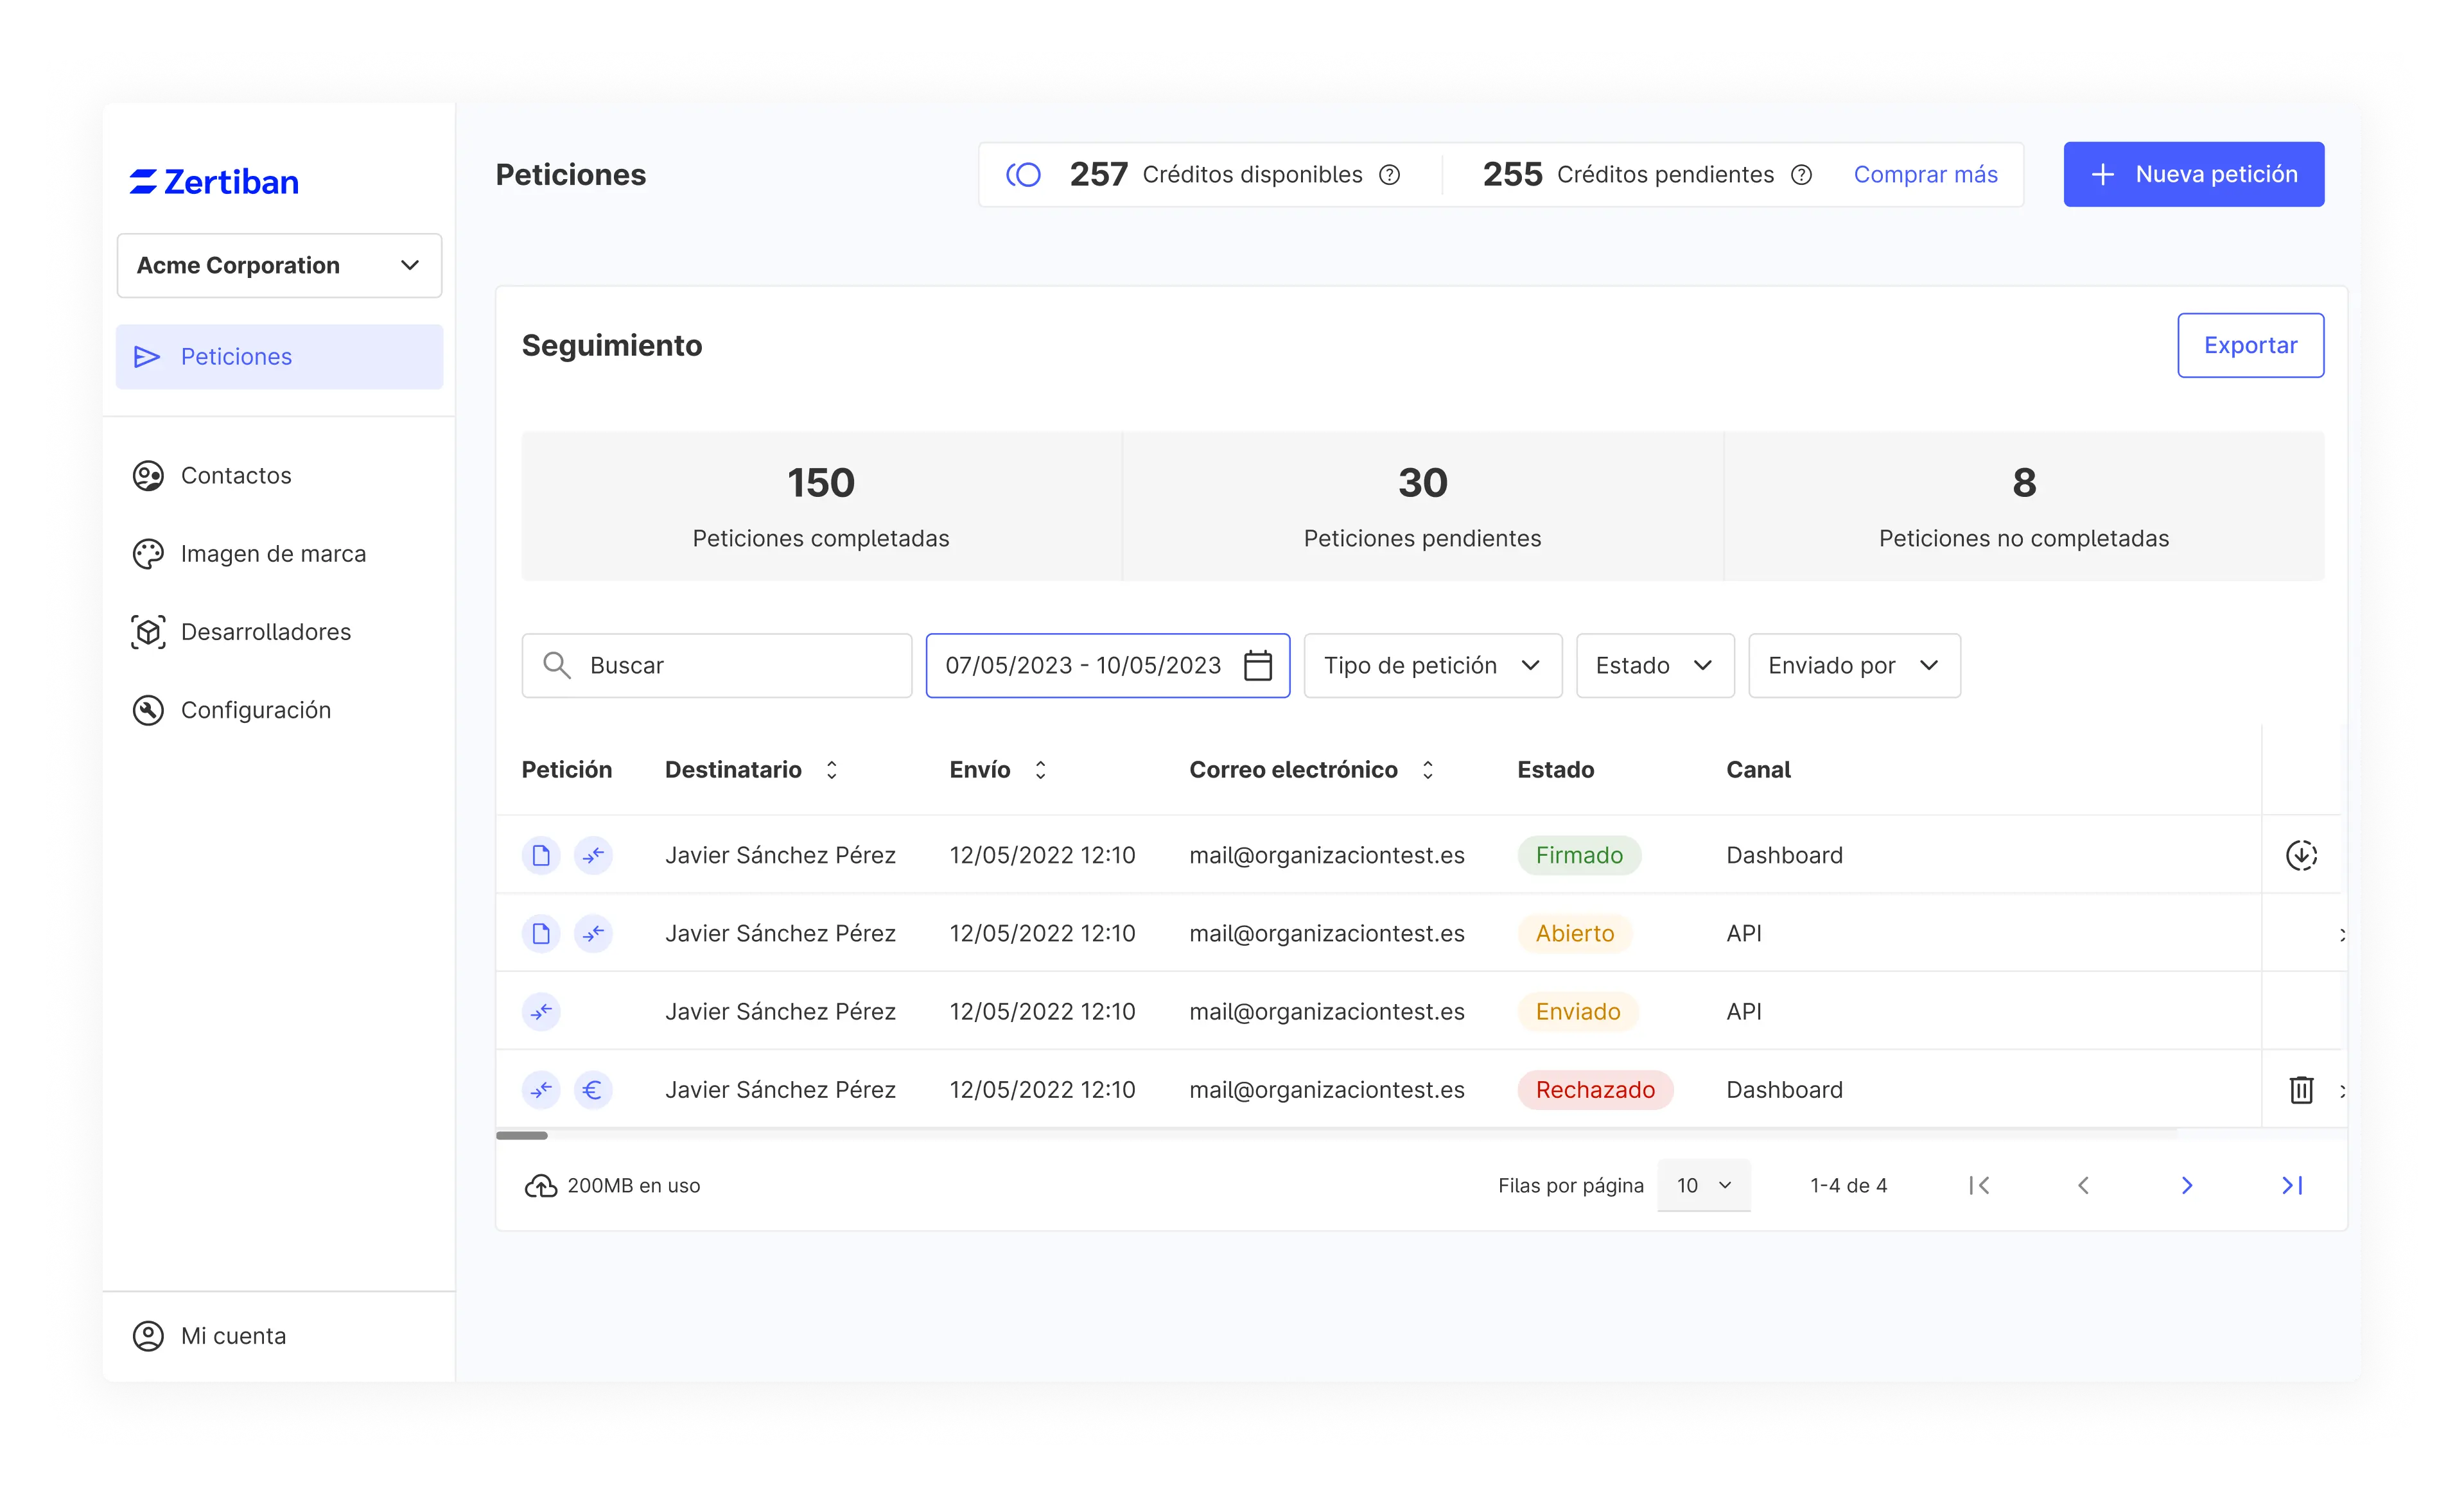Open Desarrolladores in the sidebar
Screen dimensions: 2464x1485
coord(265,631)
